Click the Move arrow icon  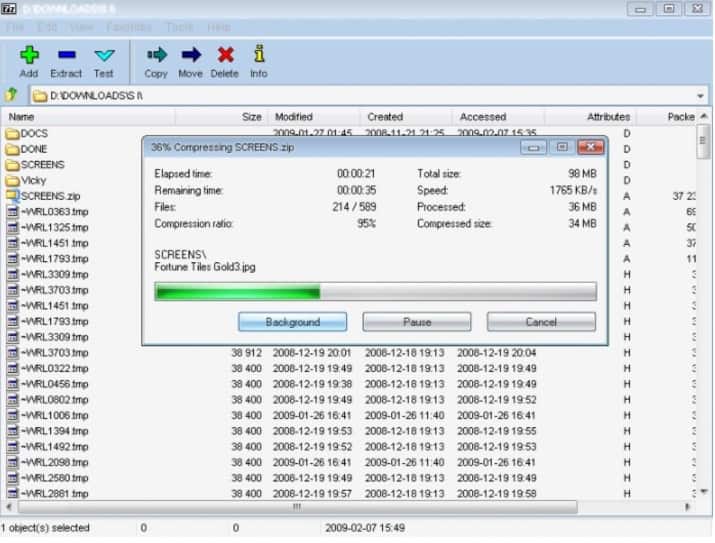point(190,56)
